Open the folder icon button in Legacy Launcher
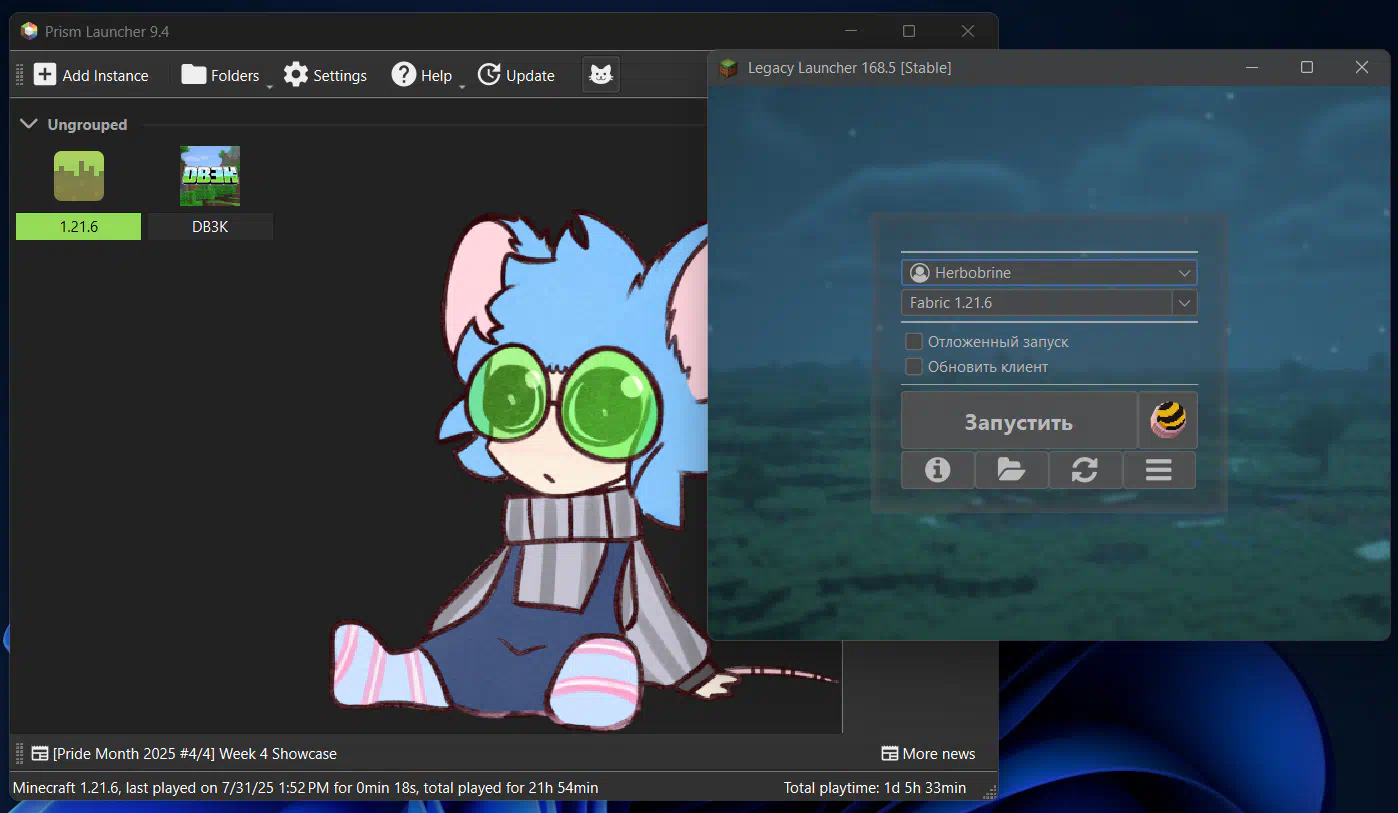The height and width of the screenshot is (813, 1398). click(1012, 470)
